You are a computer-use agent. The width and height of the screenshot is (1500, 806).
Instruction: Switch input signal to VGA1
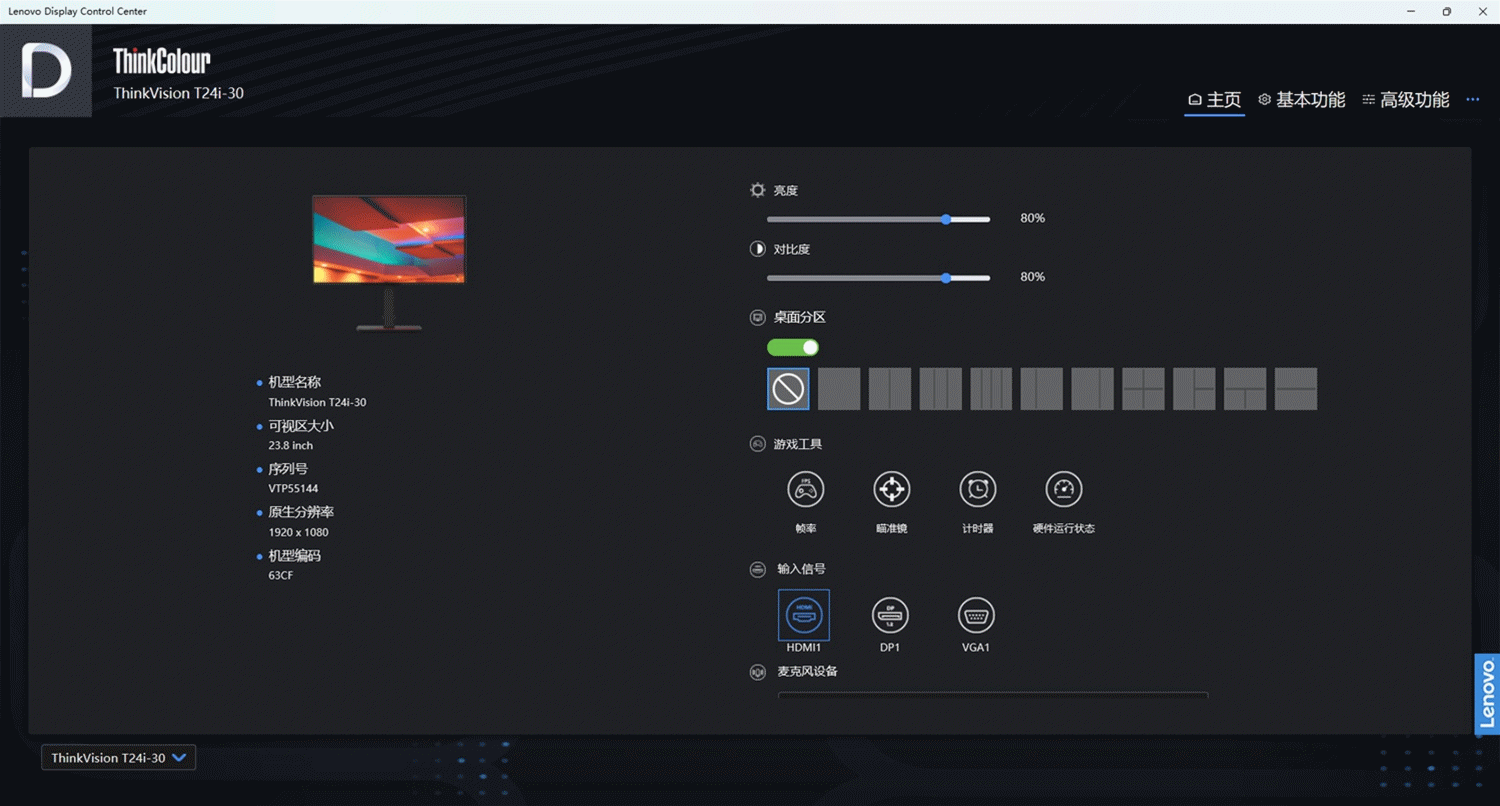976,614
